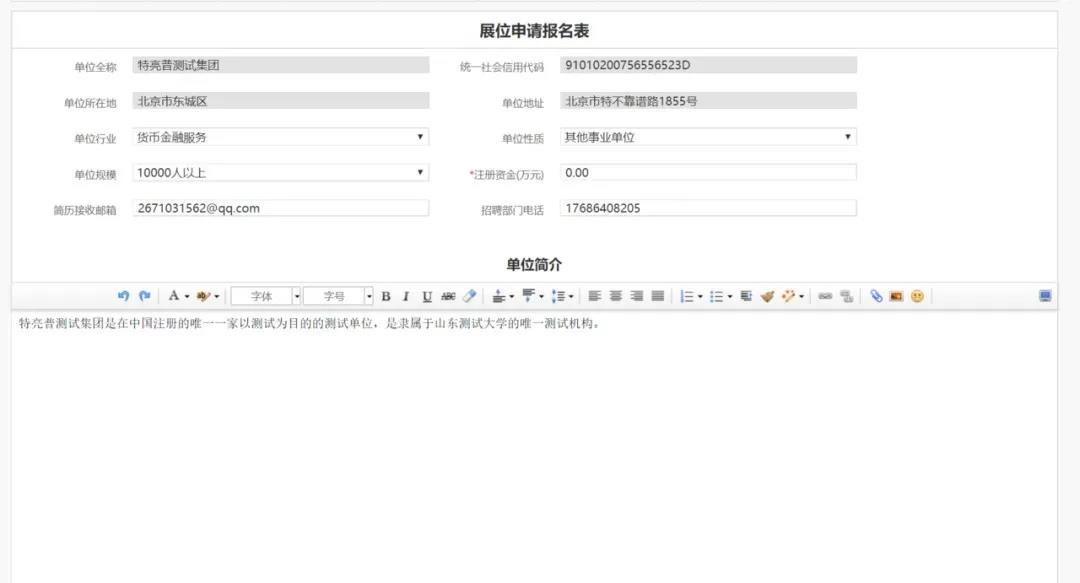Click the 注册资金 input field

[708, 173]
